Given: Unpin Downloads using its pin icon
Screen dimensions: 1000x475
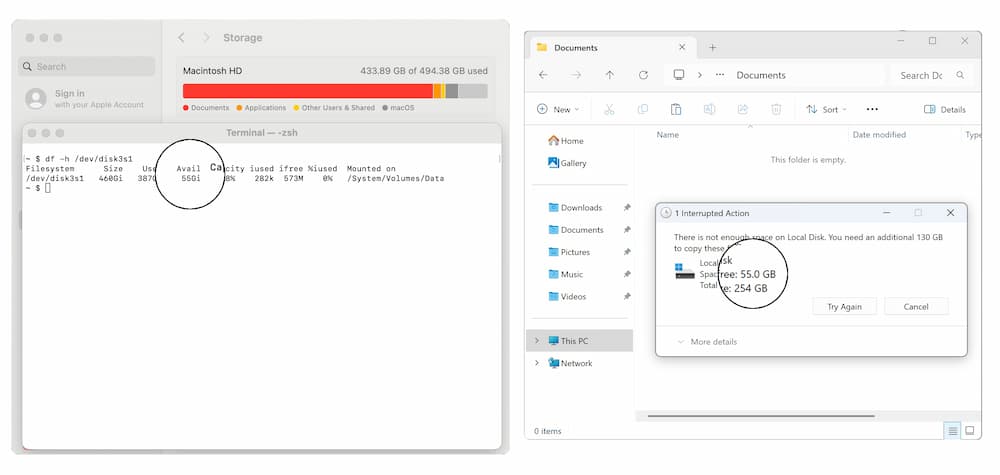Looking at the screenshot, I should [x=626, y=208].
